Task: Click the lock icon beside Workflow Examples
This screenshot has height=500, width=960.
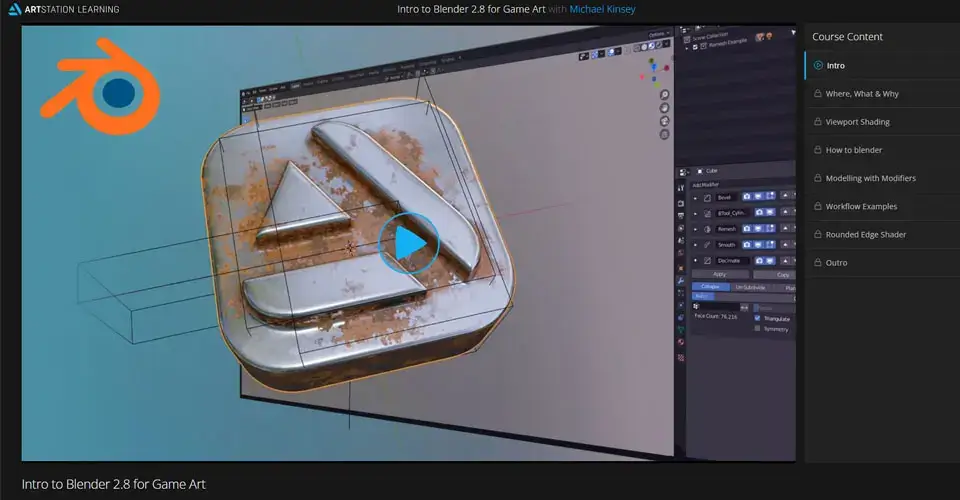Action: [818, 206]
